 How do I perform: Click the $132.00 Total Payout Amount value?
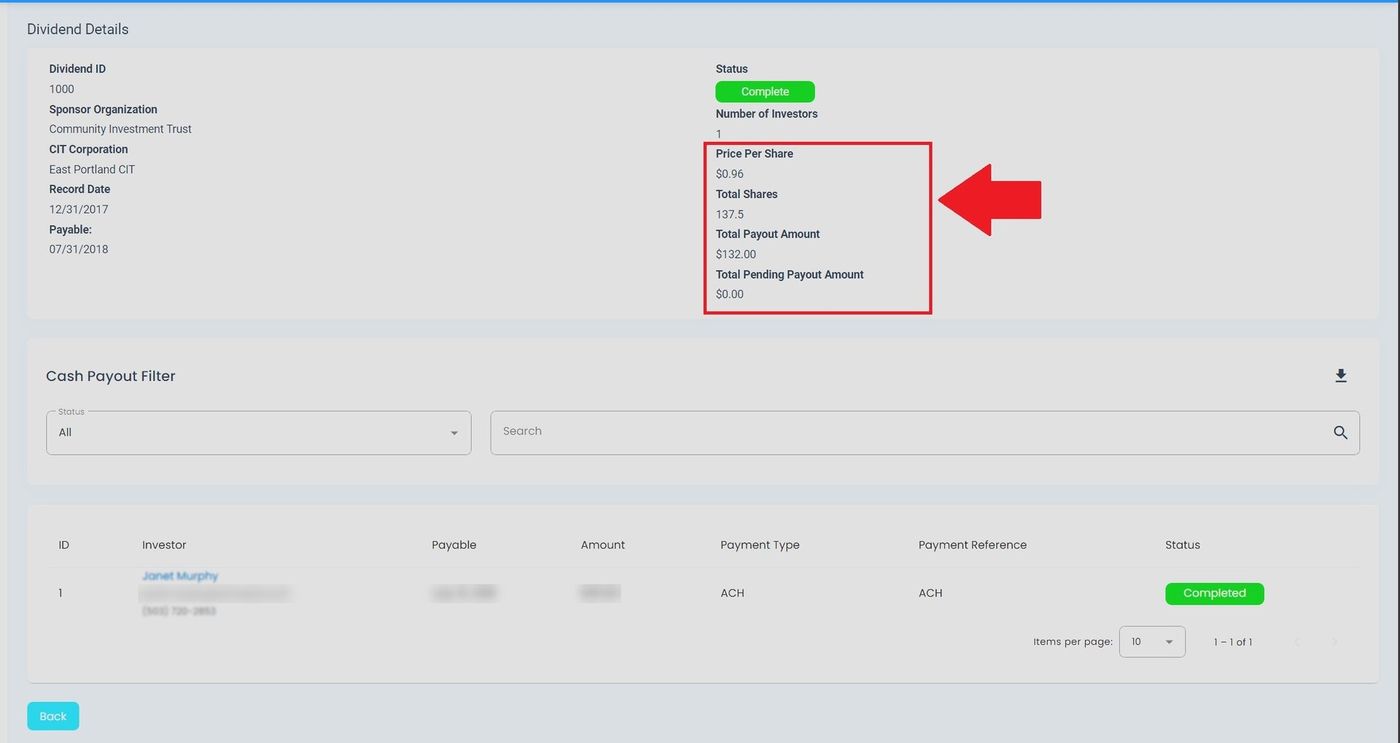coord(735,254)
